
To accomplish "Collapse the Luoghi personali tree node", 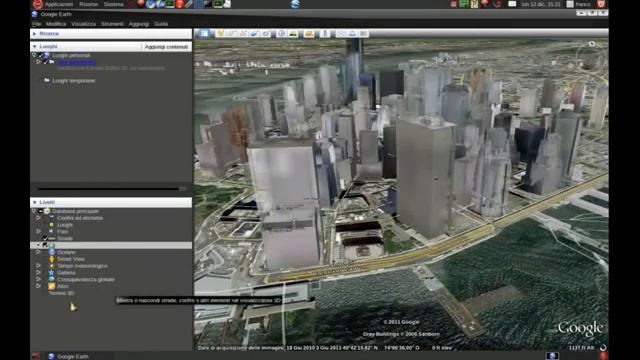I will point(34,55).
